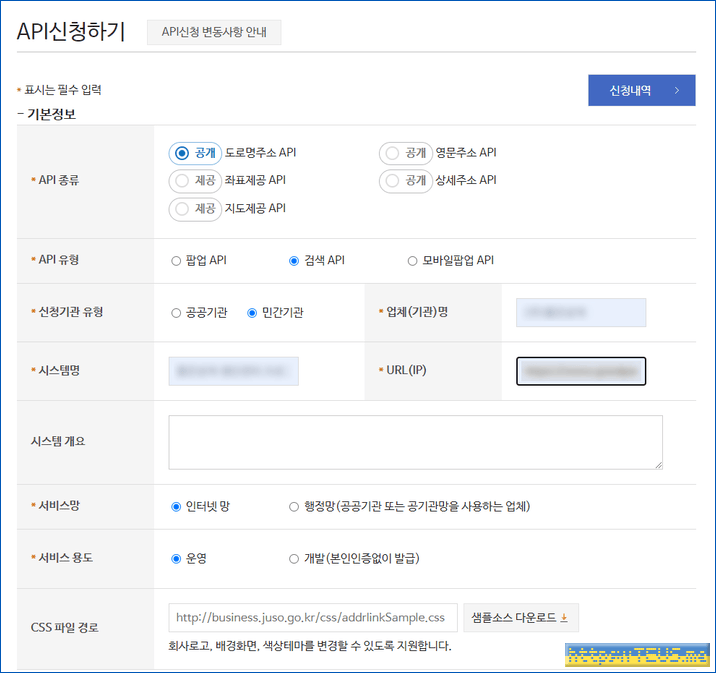
Task: Select 검색 API as the API type
Action: tap(294, 261)
